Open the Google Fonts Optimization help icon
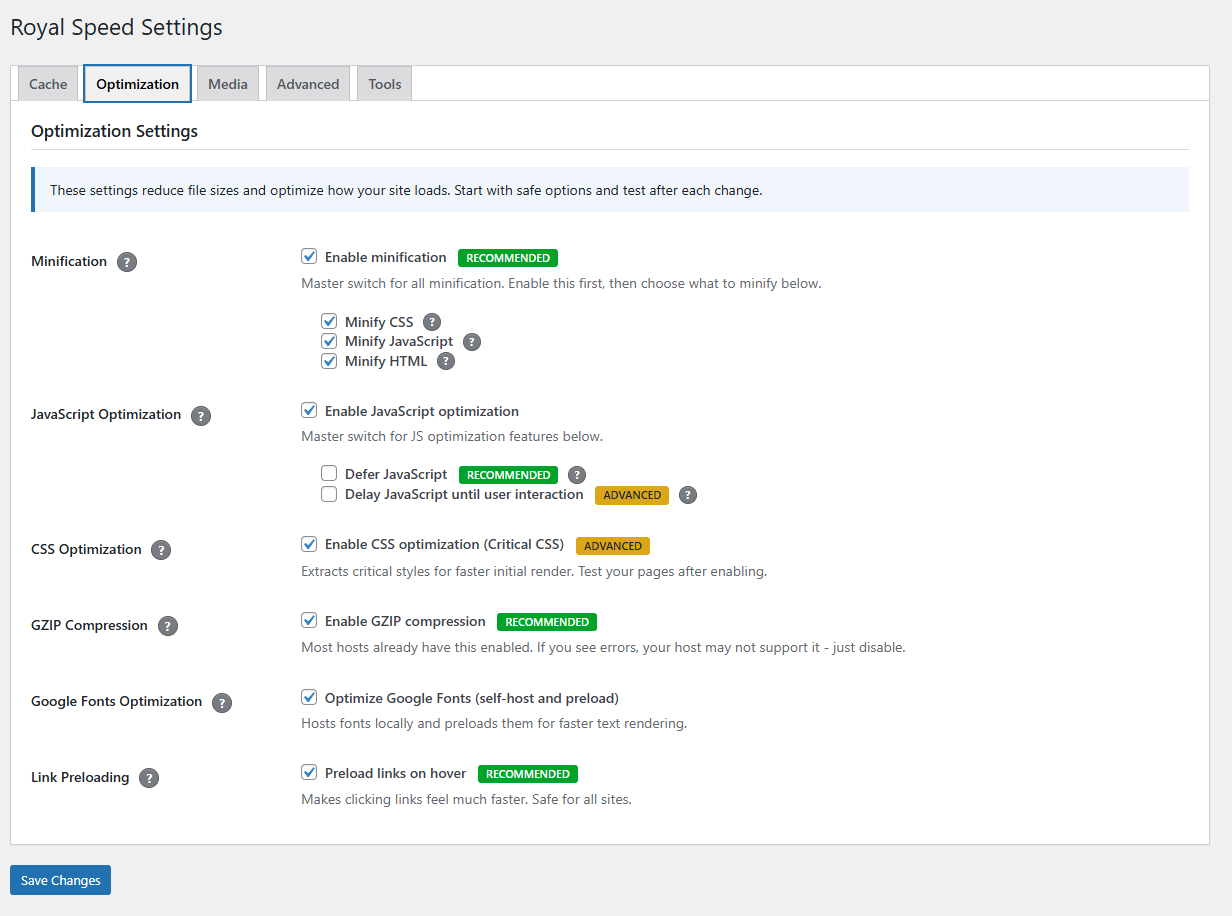The image size is (1232, 916). tap(221, 702)
